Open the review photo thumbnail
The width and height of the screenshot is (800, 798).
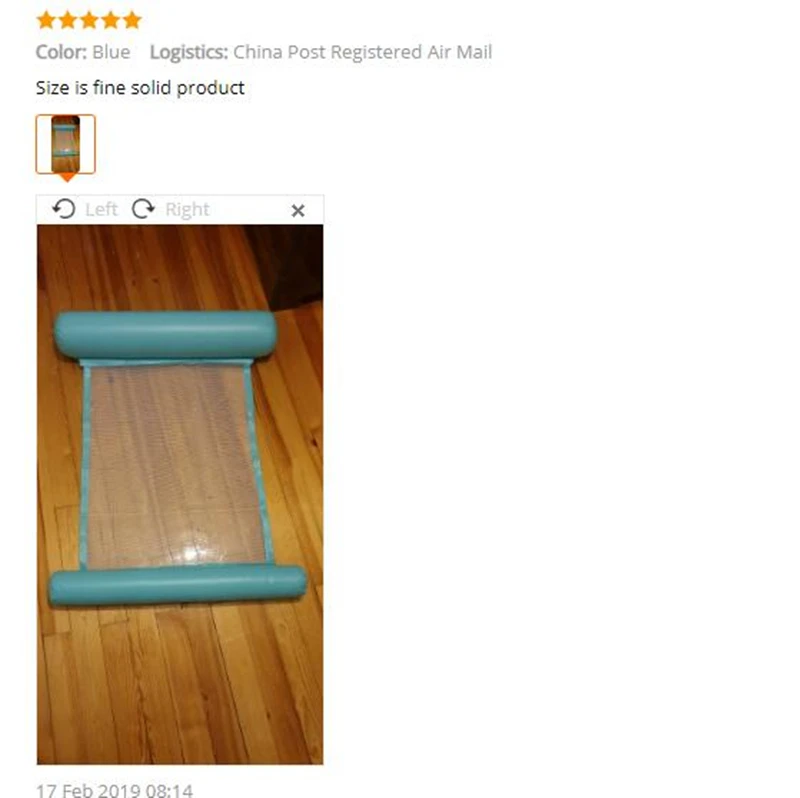pyautogui.click(x=65, y=144)
